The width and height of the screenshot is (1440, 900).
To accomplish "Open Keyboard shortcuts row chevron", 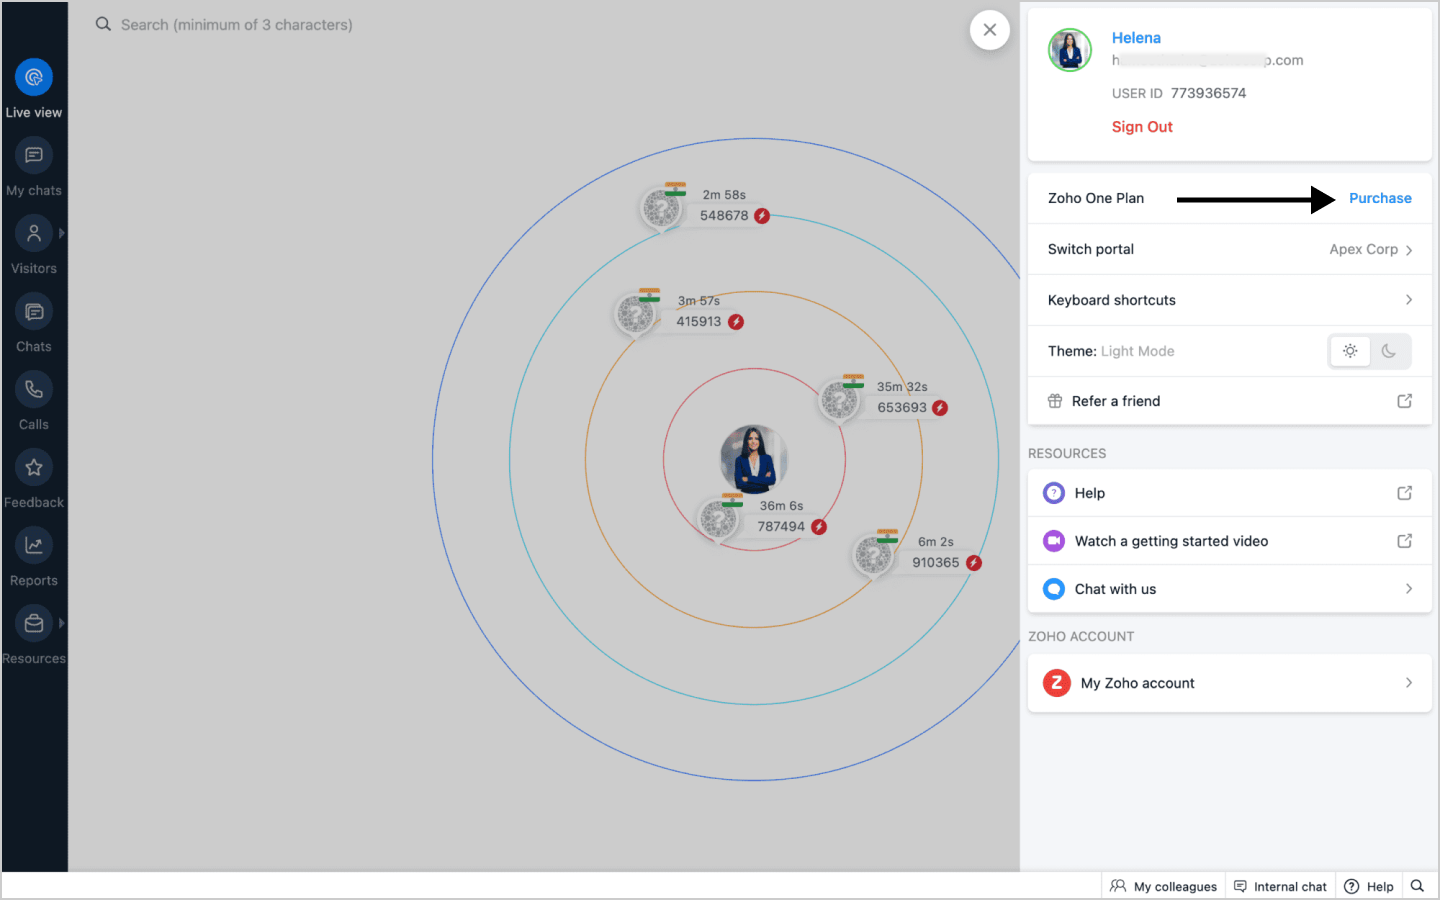I will click(1409, 300).
